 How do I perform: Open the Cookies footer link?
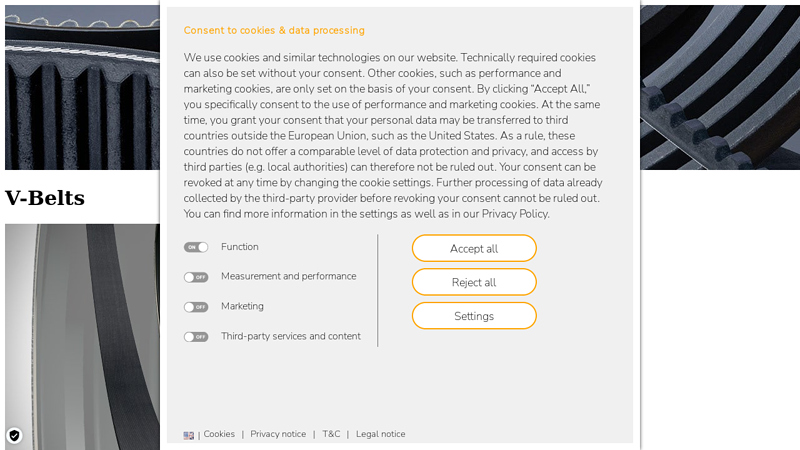pyautogui.click(x=219, y=434)
